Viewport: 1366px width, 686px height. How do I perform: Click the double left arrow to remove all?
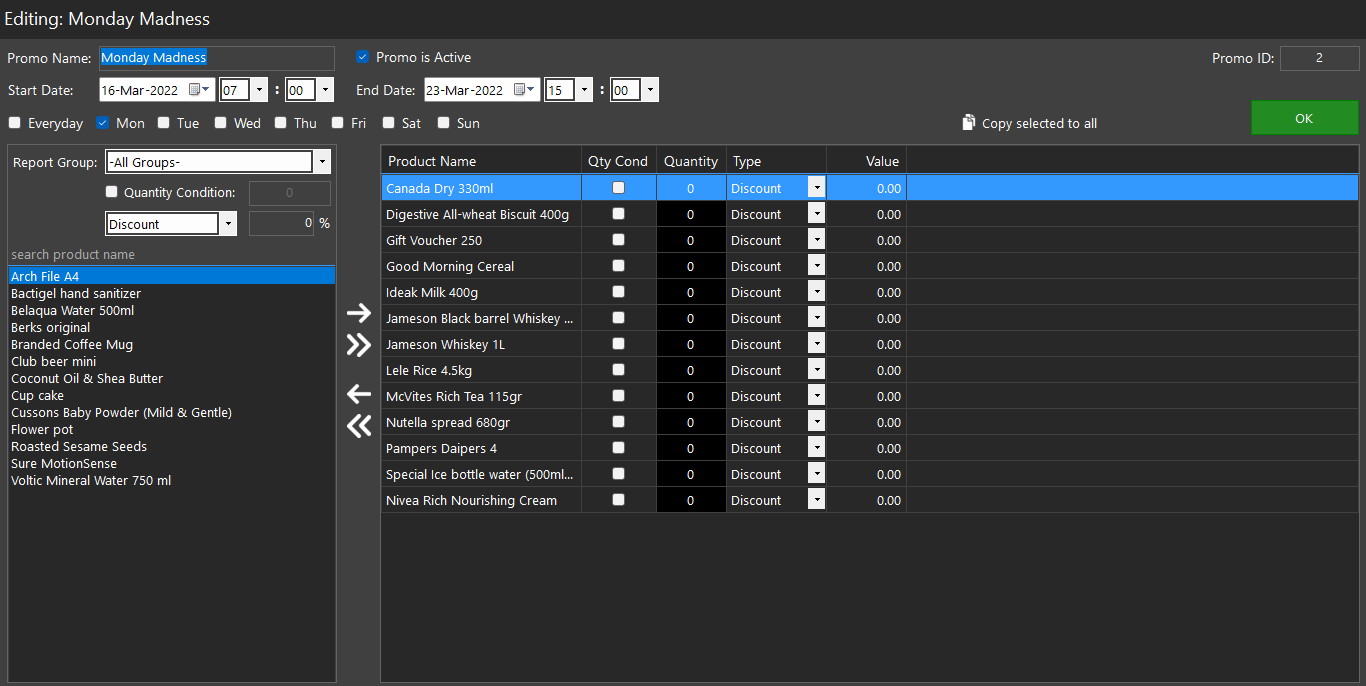(358, 426)
